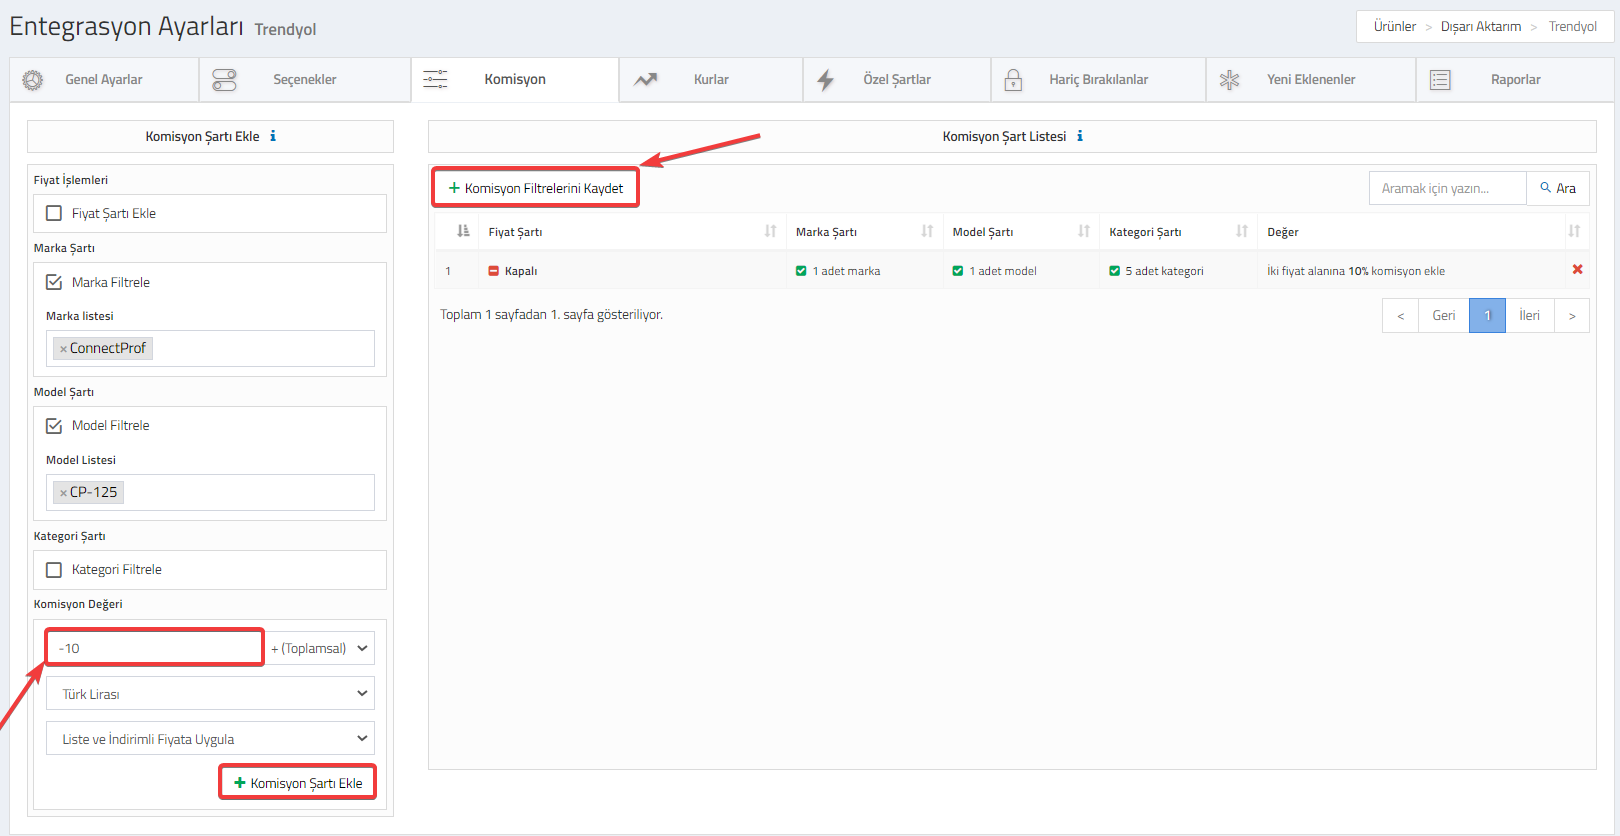Click Komisyon Filtrelerini Kaydet button
This screenshot has height=836, width=1620.
coord(535,188)
